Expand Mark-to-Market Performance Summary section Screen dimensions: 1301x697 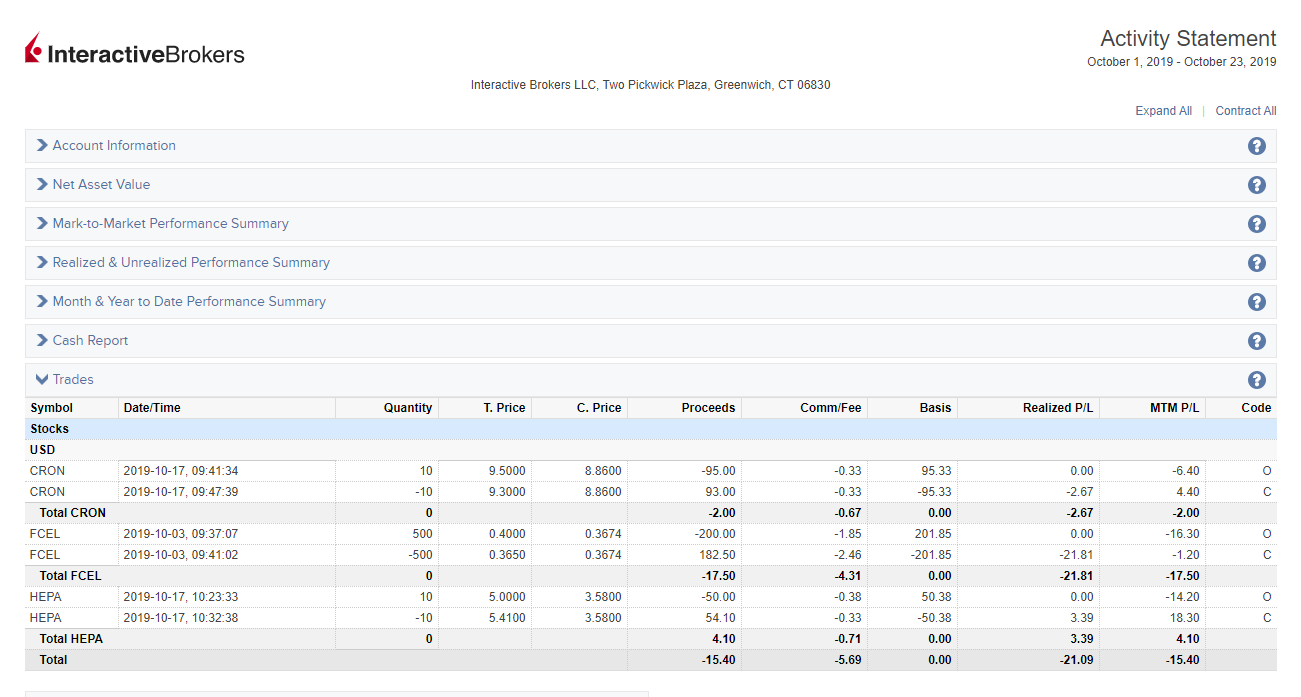tap(170, 224)
